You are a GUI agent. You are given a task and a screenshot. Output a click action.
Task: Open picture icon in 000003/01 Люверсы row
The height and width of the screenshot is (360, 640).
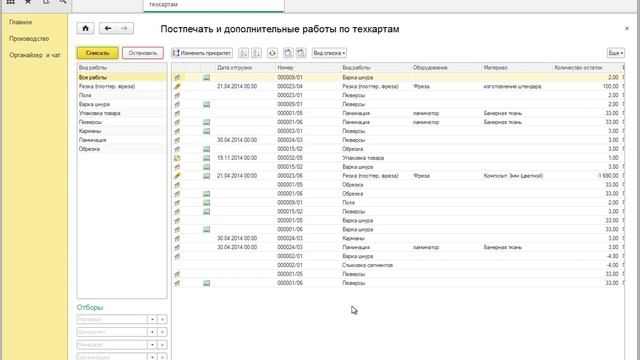tap(207, 131)
